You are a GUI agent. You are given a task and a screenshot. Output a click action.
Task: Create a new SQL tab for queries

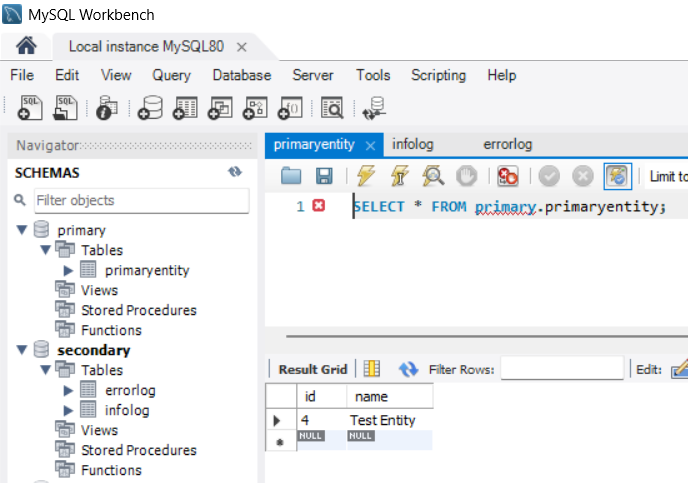(x=30, y=108)
